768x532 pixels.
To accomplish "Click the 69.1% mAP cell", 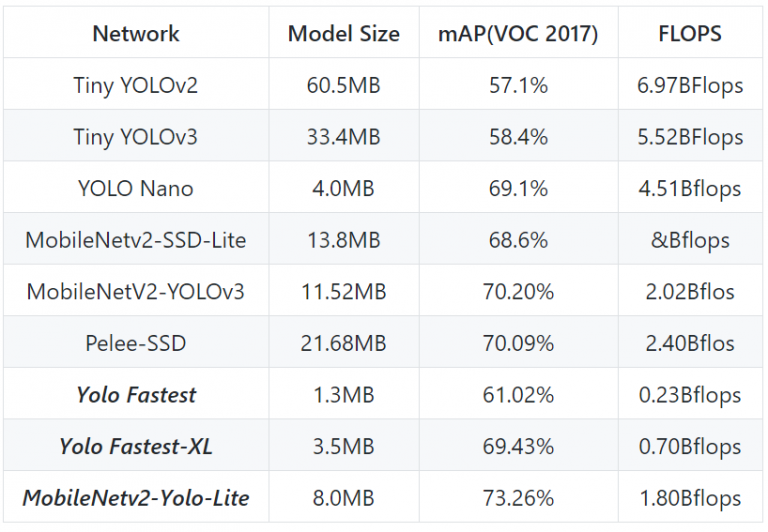I will point(518,188).
